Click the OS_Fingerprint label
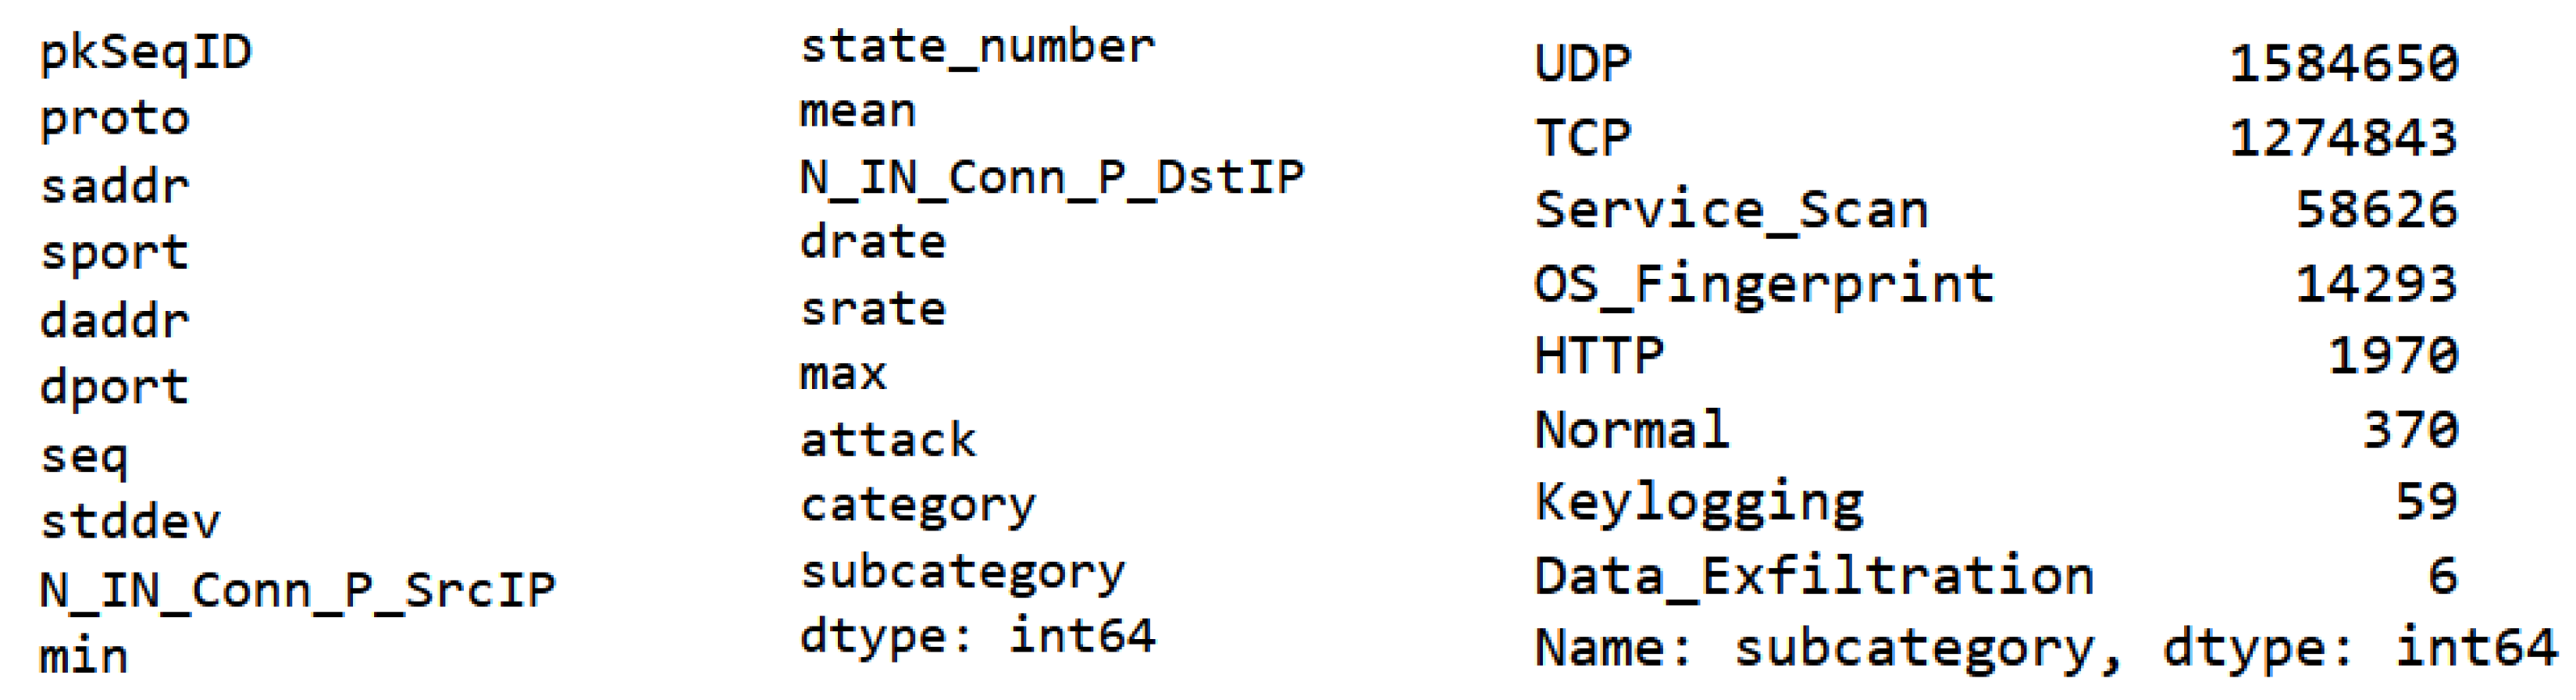This screenshot has width=2576, height=700. point(1764,284)
